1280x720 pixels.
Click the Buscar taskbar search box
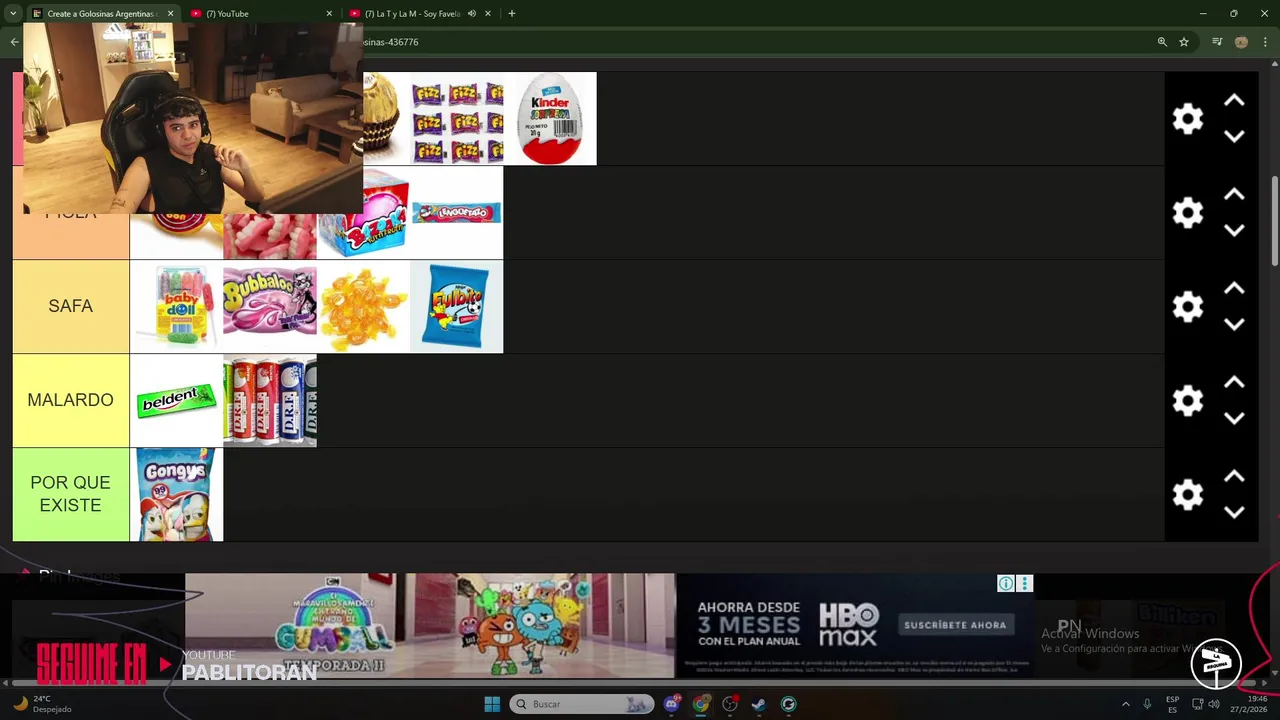582,704
